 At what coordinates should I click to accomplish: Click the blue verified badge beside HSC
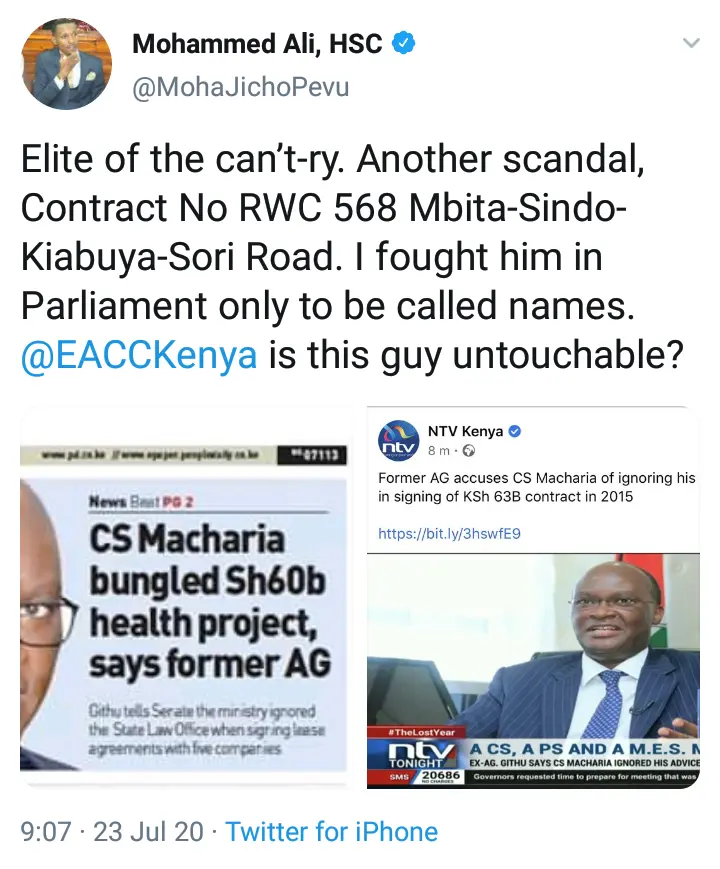click(404, 43)
